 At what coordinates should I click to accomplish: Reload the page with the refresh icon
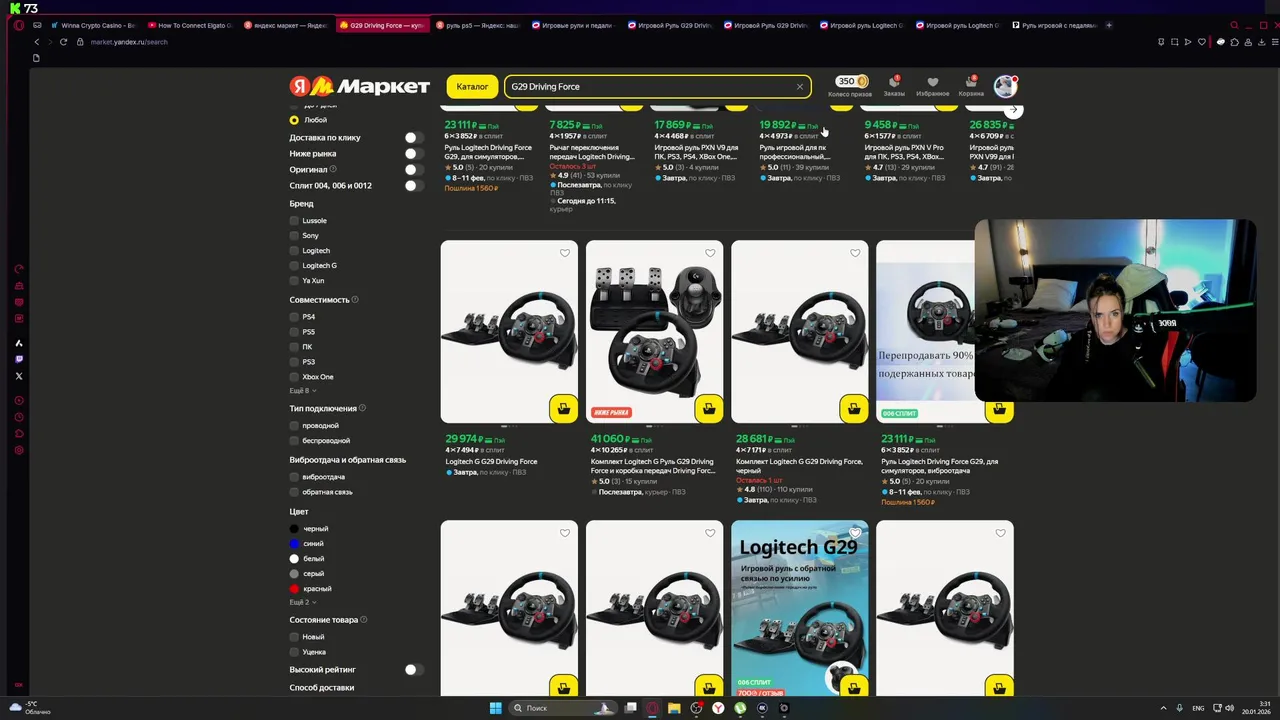[x=64, y=42]
